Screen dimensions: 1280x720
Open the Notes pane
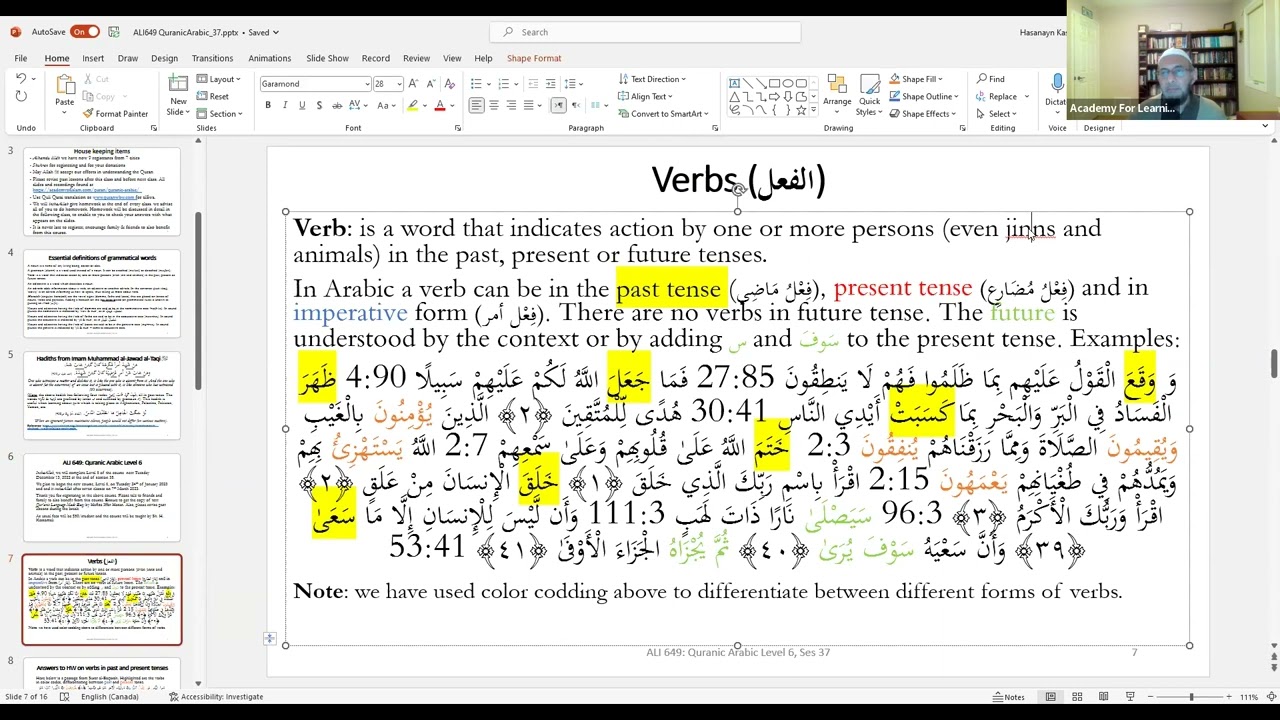(x=1009, y=697)
